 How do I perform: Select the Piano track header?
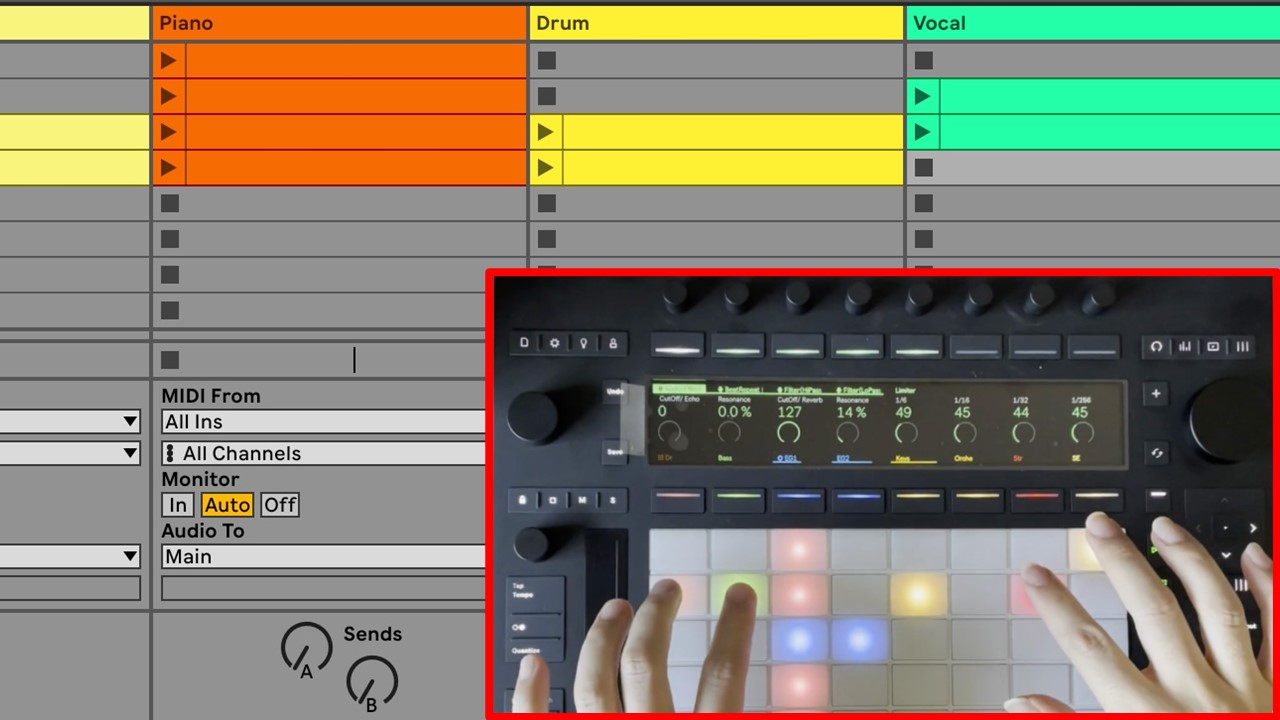(340, 23)
